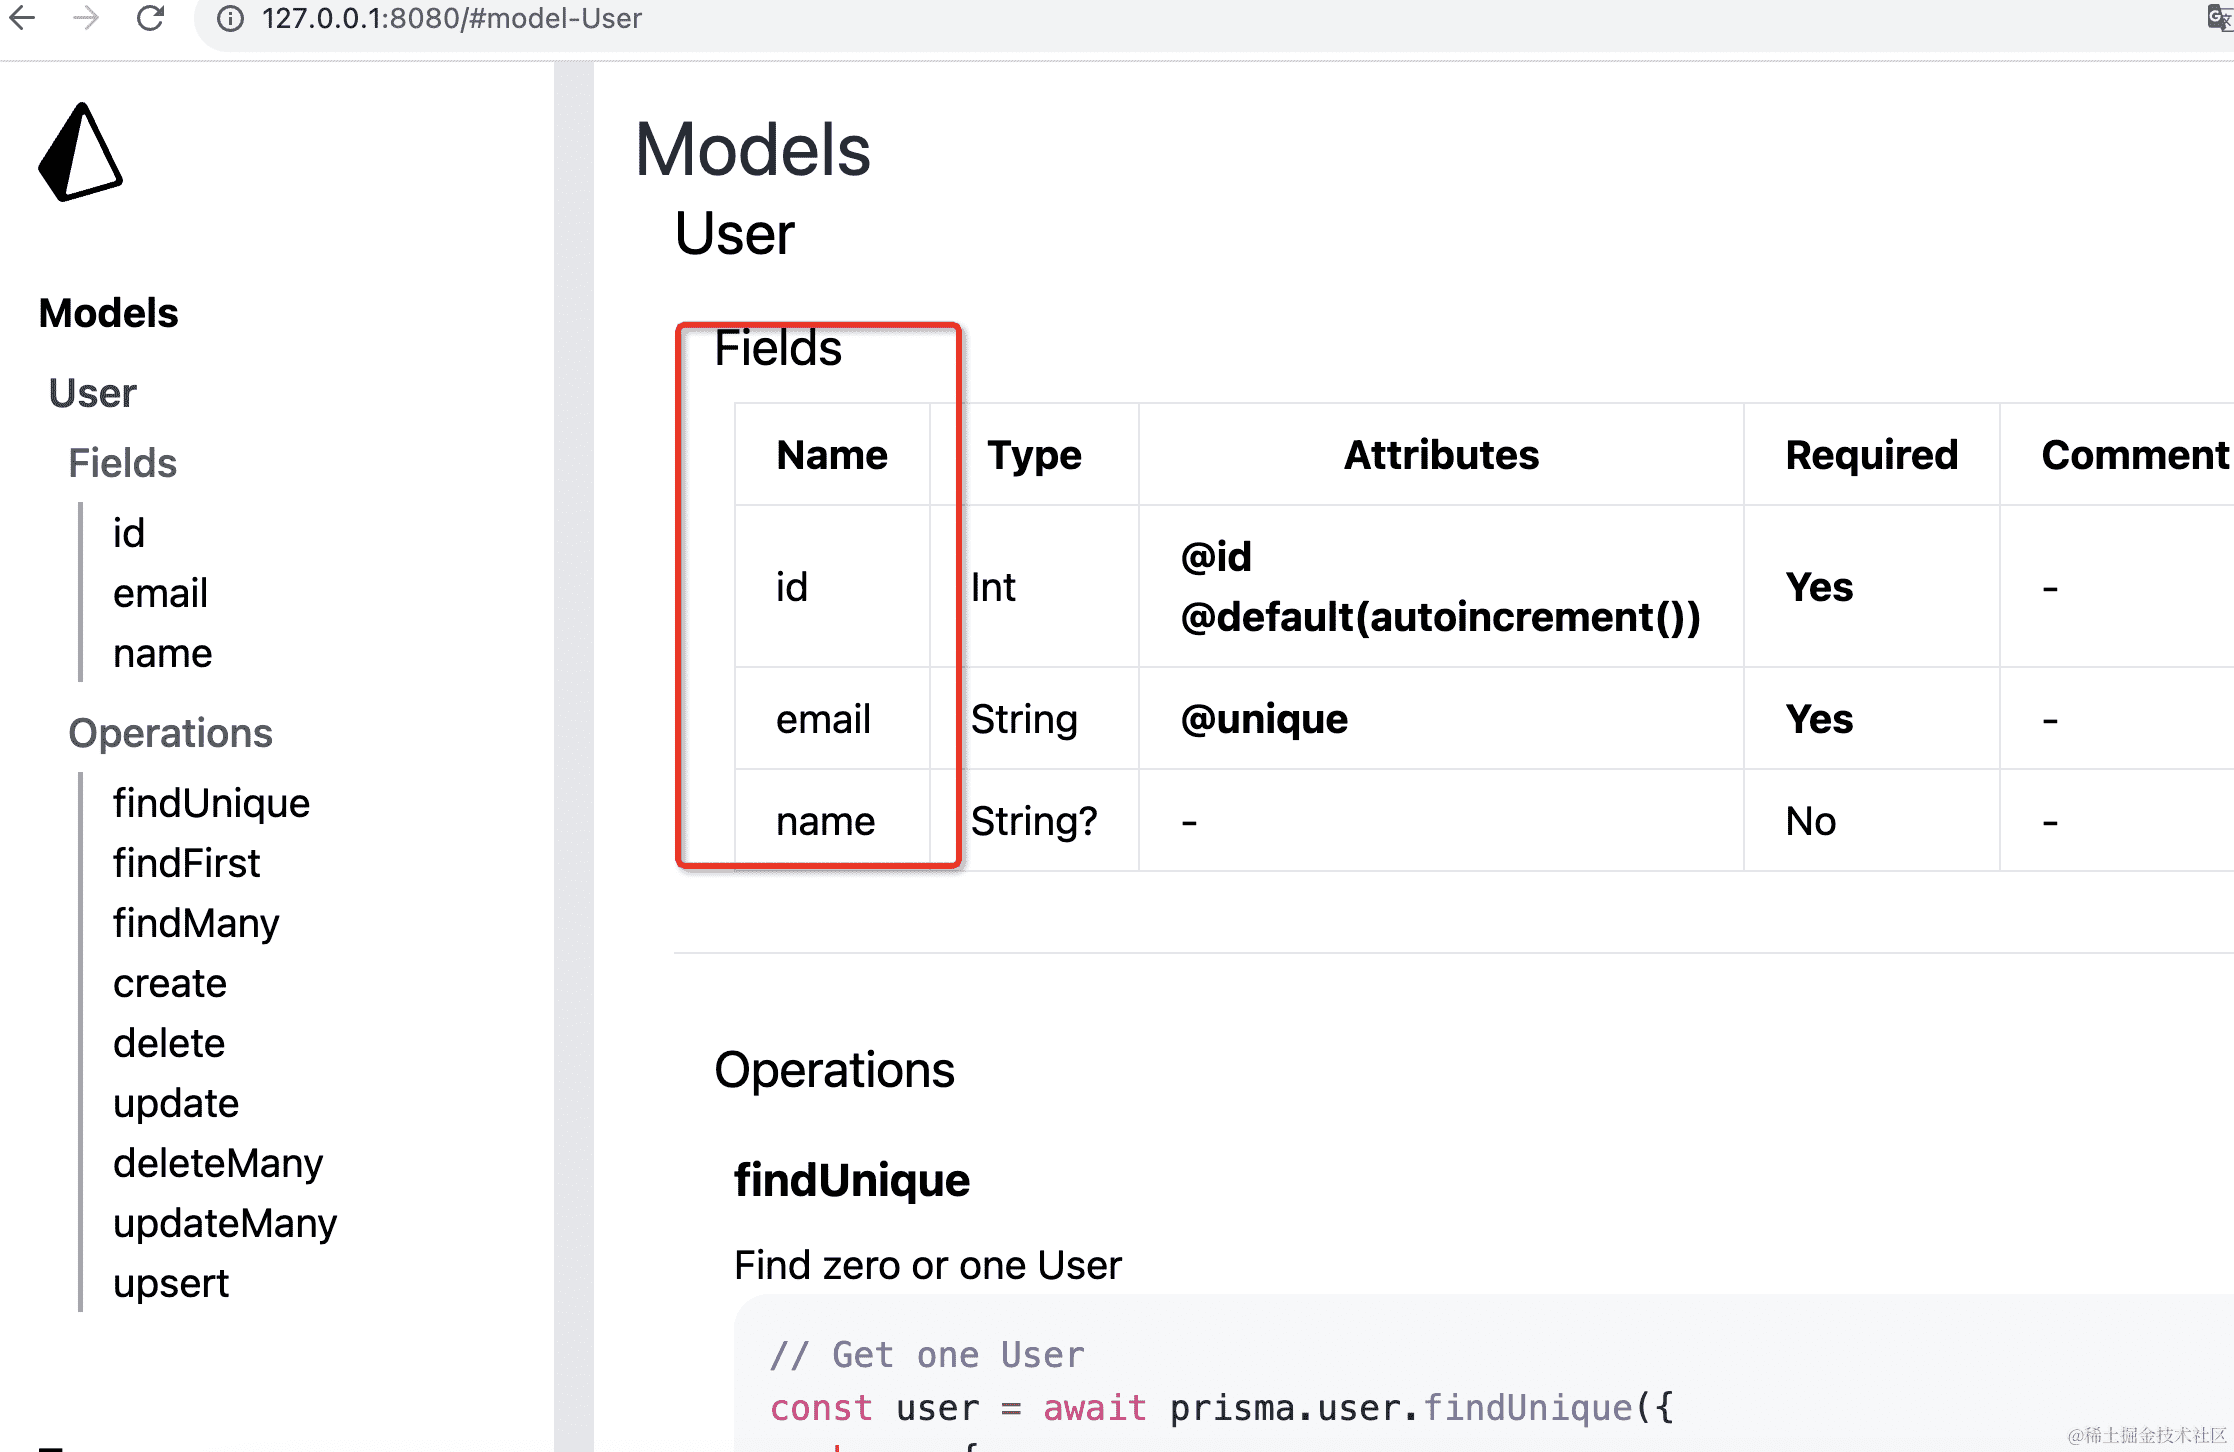Open the create operation sidebar link
The width and height of the screenshot is (2234, 1452).
(170, 983)
